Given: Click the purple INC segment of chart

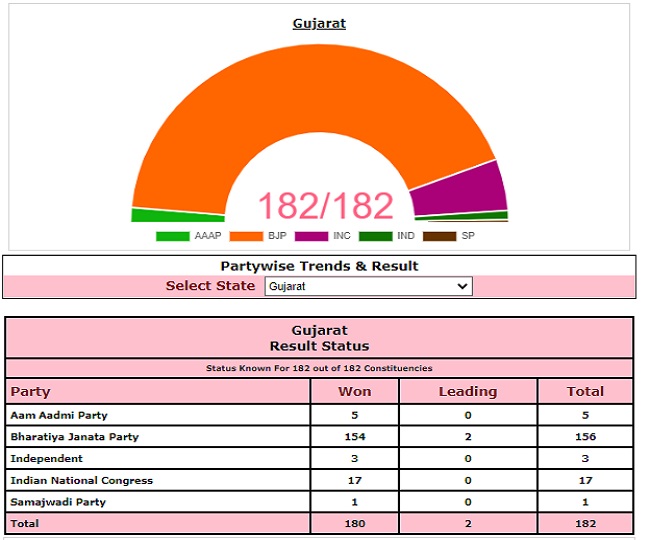Looking at the screenshot, I should (462, 188).
